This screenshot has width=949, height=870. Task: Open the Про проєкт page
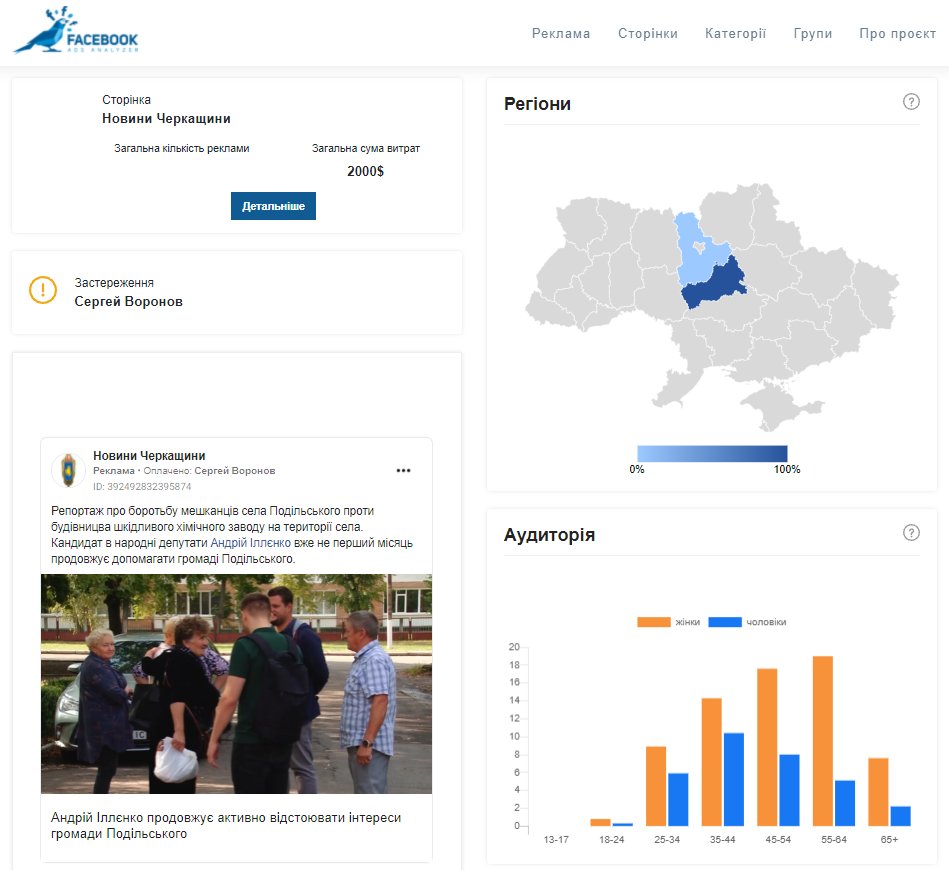pos(897,34)
